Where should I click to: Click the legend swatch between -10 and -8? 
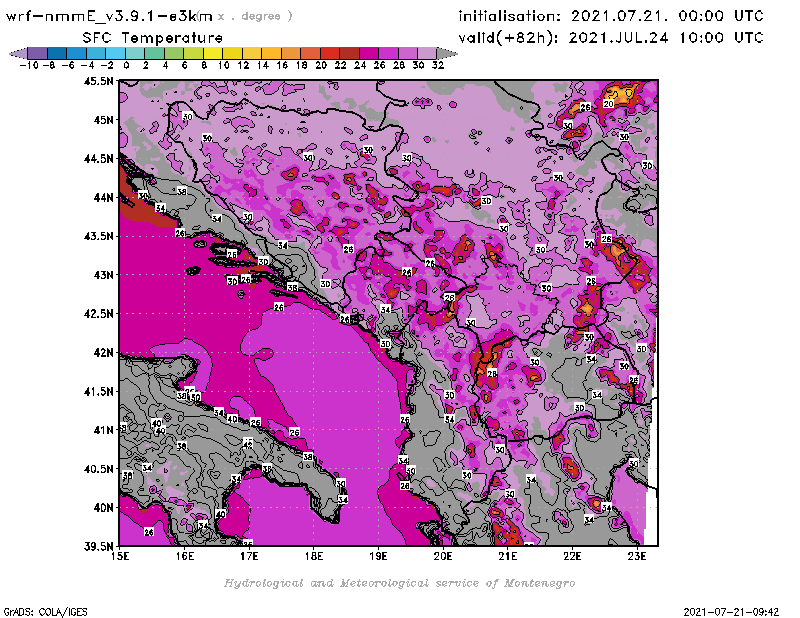[x=37, y=54]
